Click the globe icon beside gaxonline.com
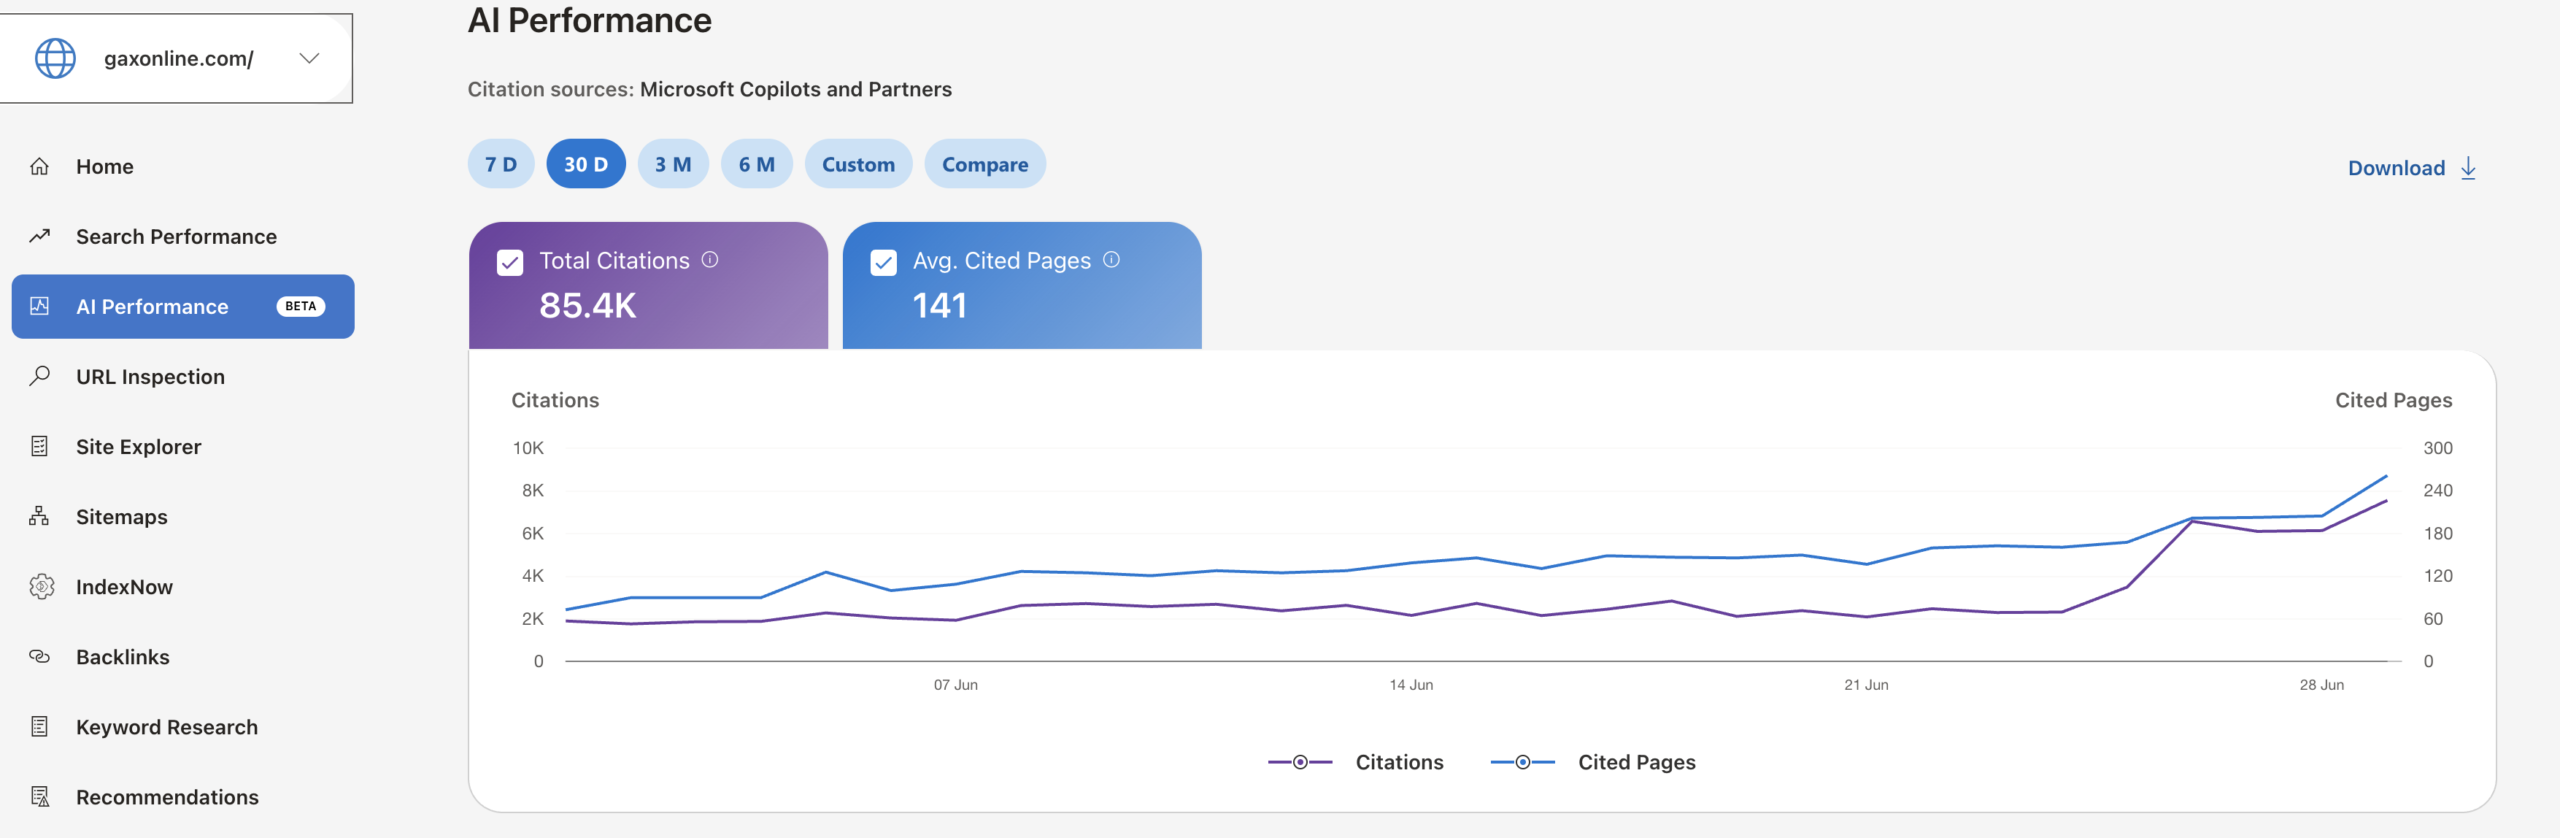The width and height of the screenshot is (2560, 838). click(55, 58)
